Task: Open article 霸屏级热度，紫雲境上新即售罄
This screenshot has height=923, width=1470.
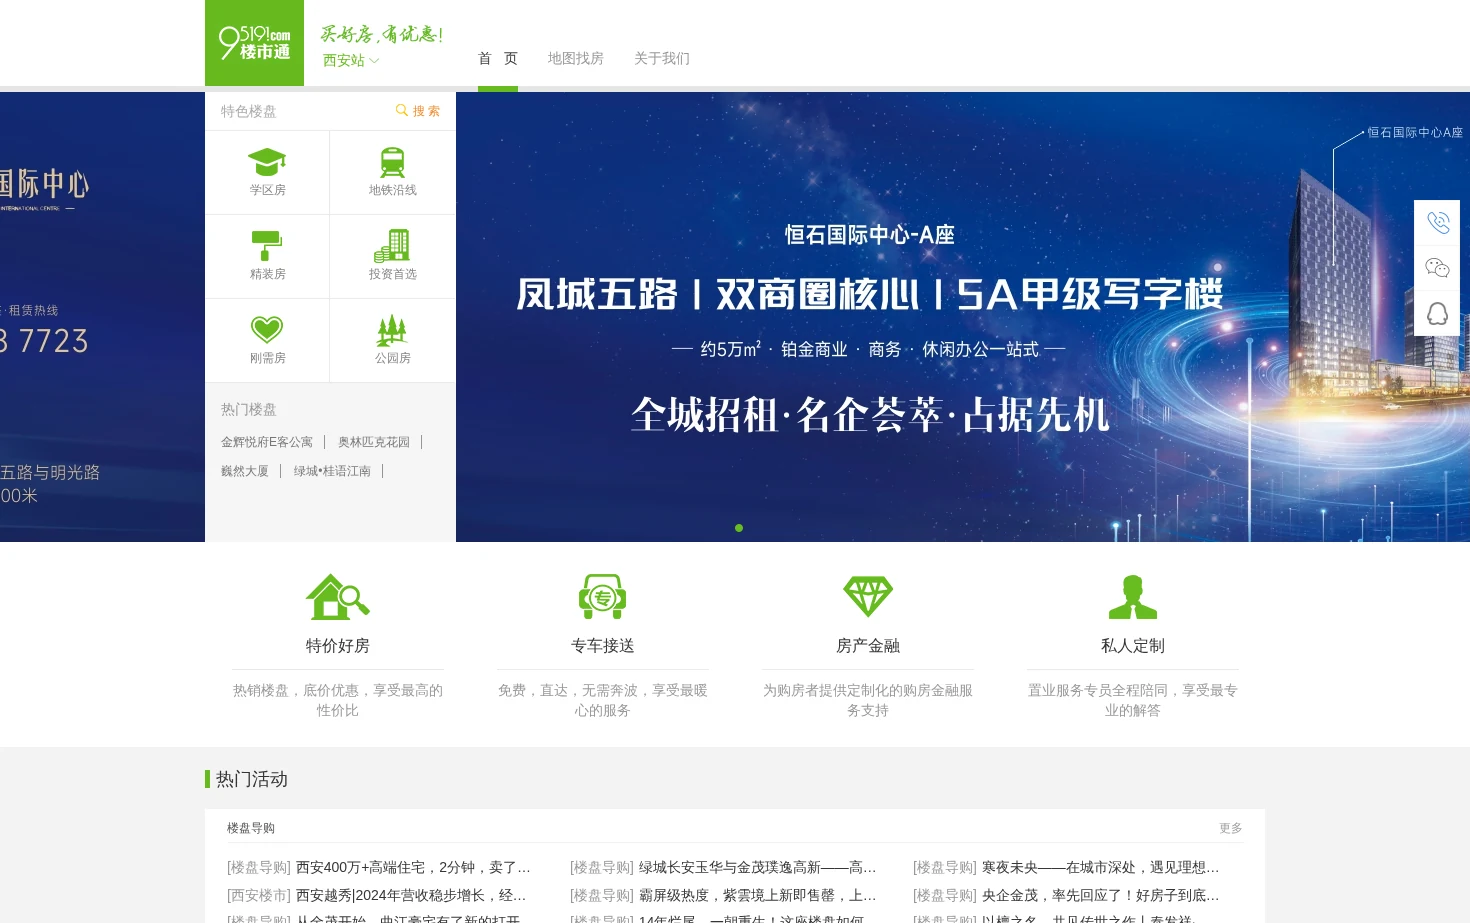Action: (x=757, y=895)
